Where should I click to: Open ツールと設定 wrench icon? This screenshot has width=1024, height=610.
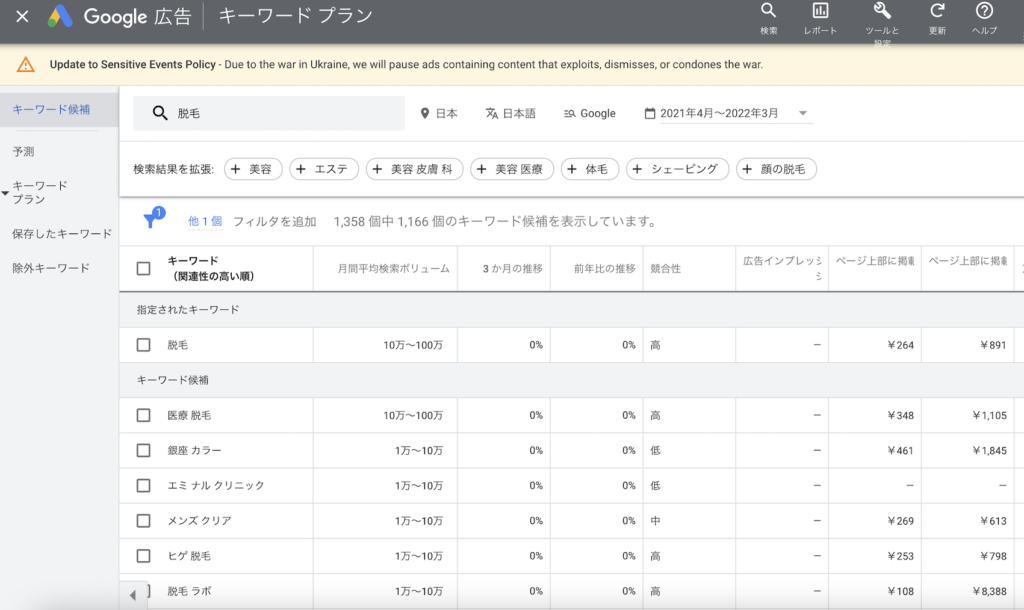pos(882,22)
